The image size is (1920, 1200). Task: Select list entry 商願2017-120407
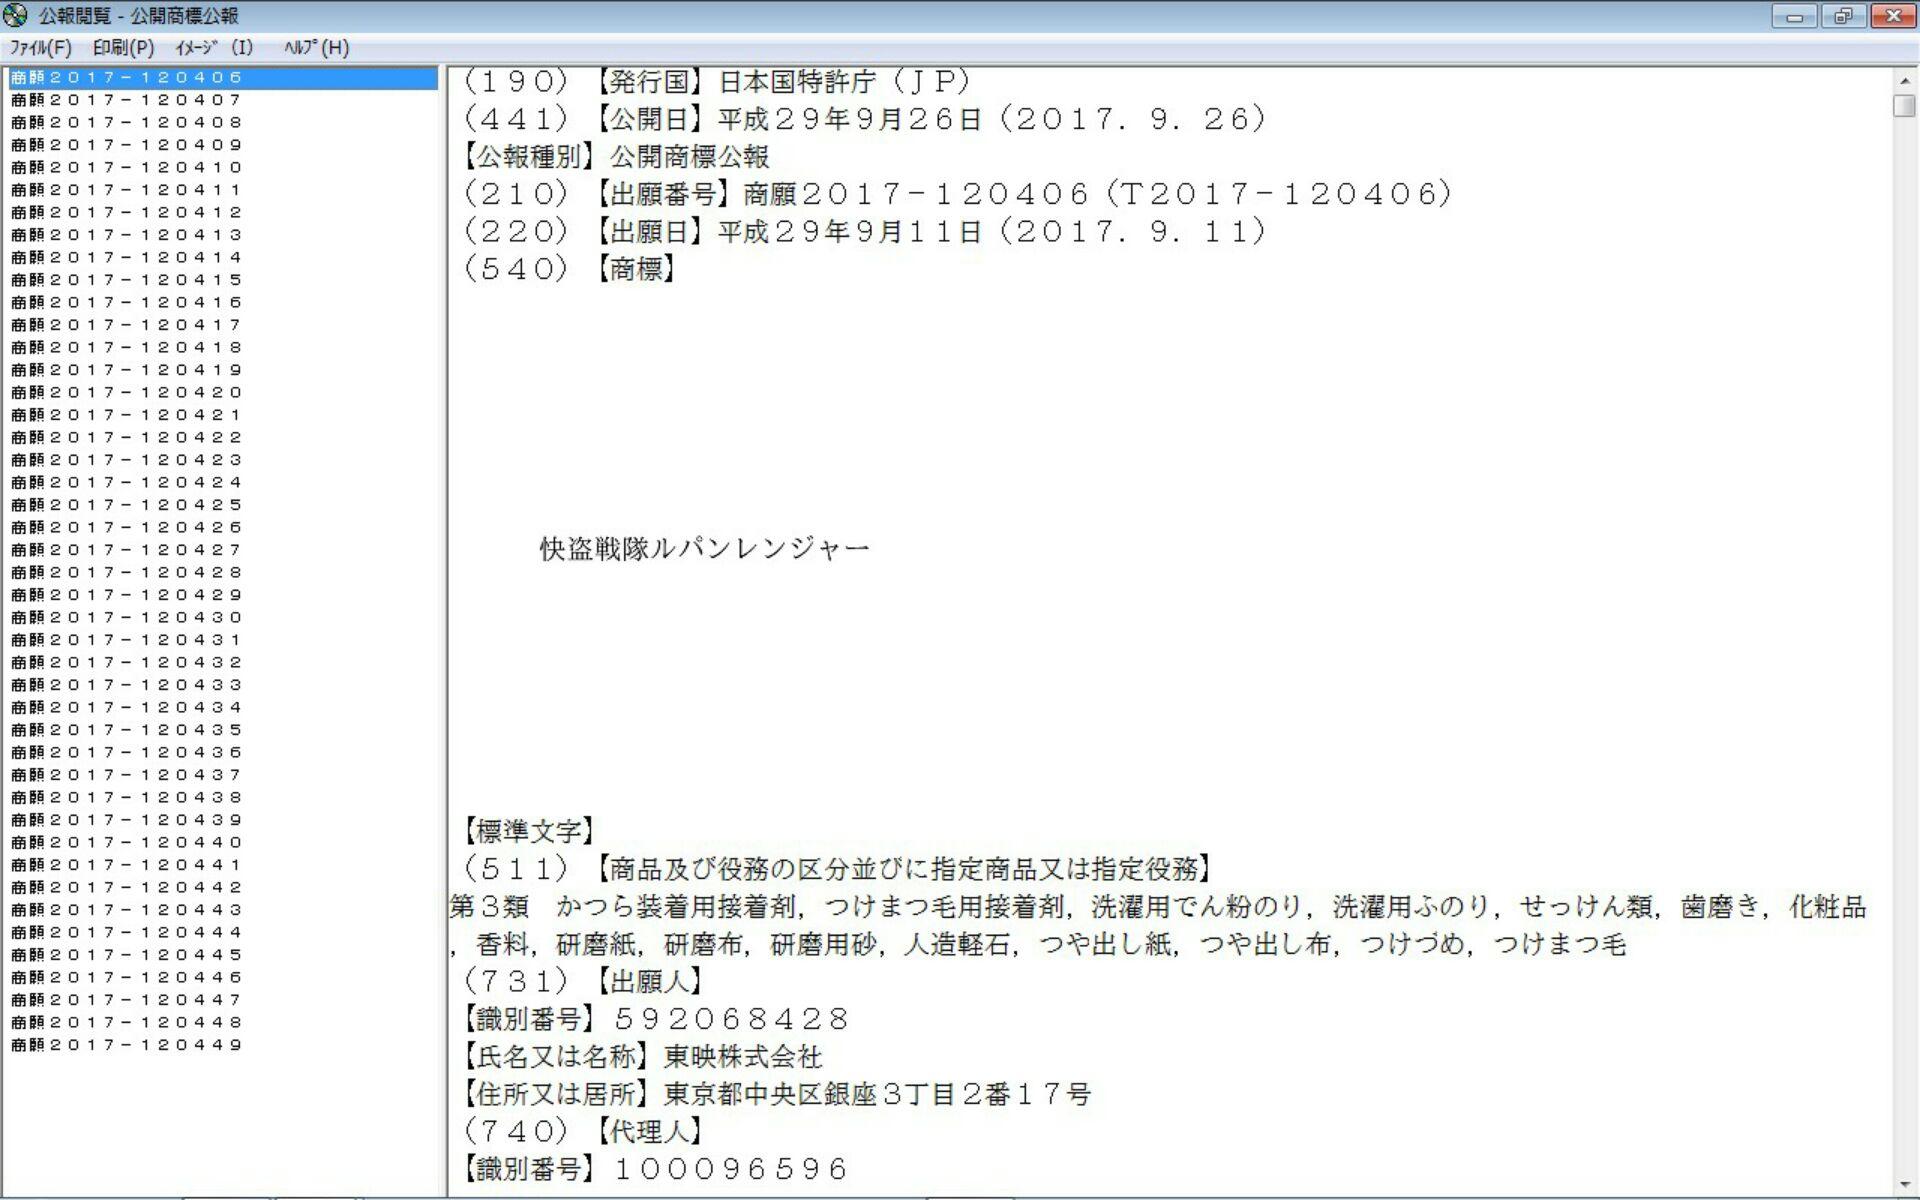pyautogui.click(x=127, y=100)
